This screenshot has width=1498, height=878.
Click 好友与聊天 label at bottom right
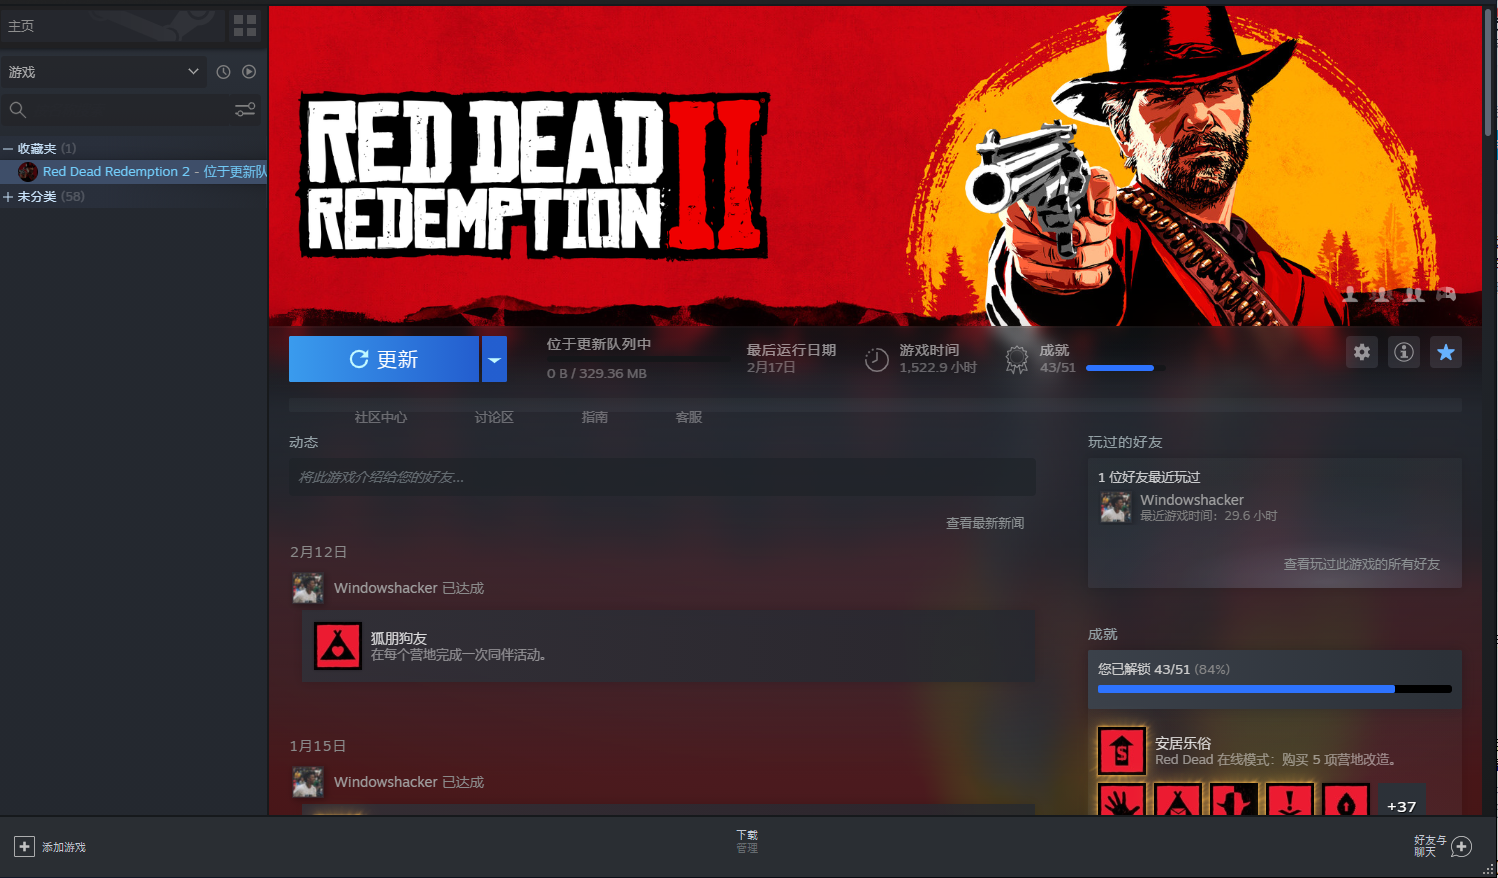click(1430, 847)
